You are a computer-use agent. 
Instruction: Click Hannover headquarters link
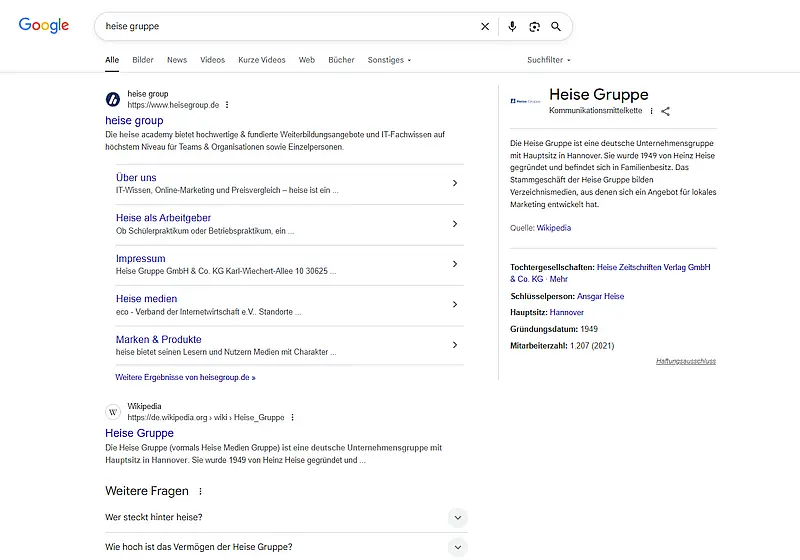point(566,312)
